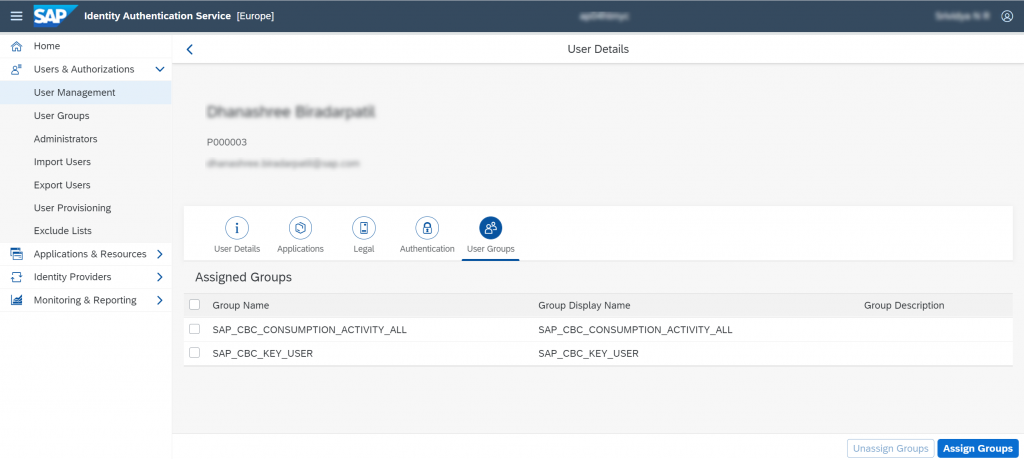Click the user ID P000003
Image resolution: width=1024 pixels, height=459 pixels.
227,142
